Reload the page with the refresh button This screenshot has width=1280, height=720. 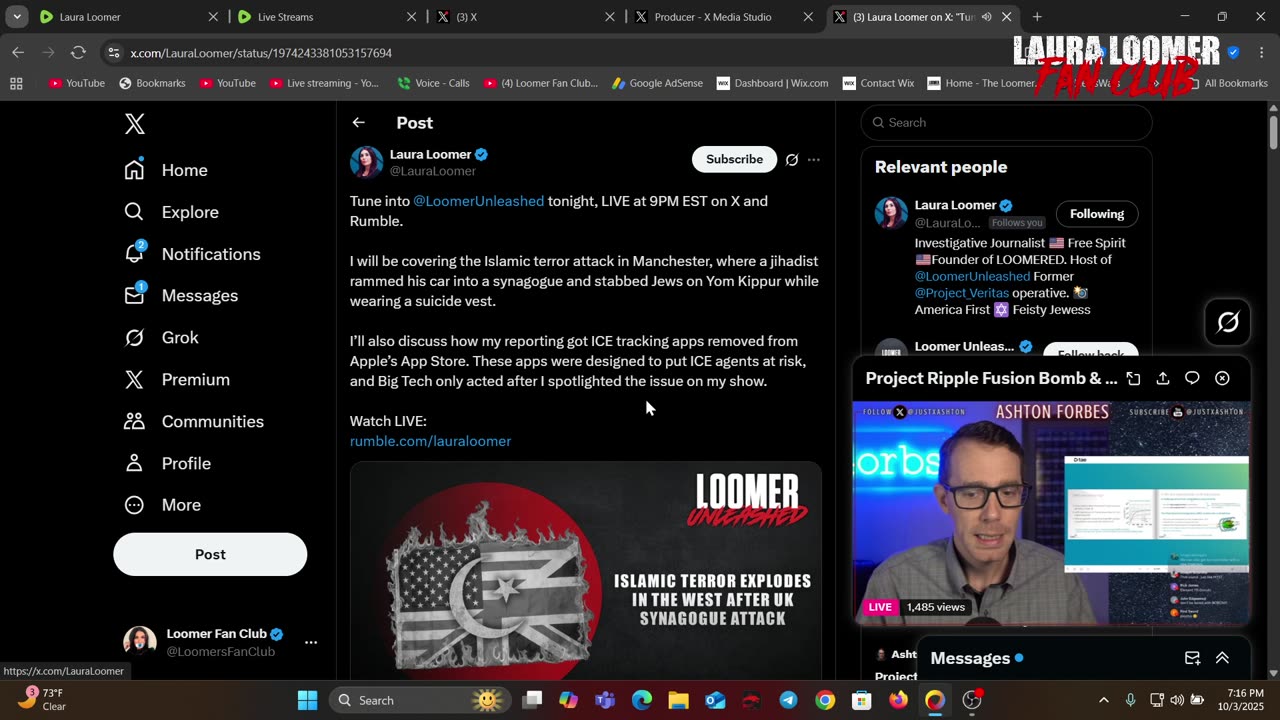click(78, 52)
